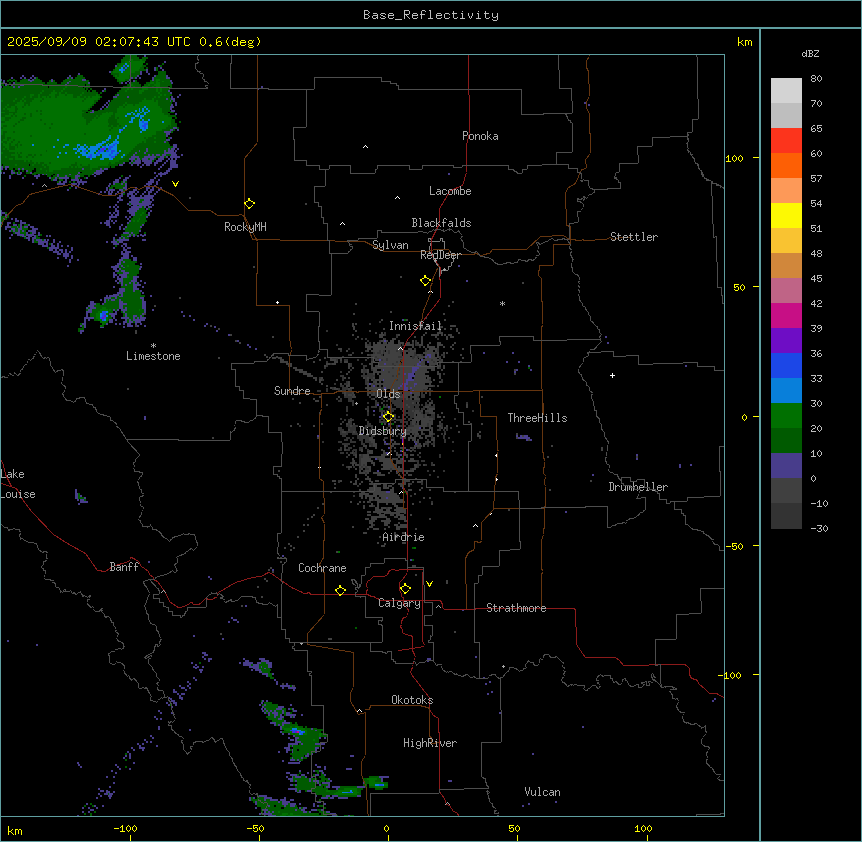Click the RockyMH label
Viewport: 862px width, 842px height.
tap(245, 227)
